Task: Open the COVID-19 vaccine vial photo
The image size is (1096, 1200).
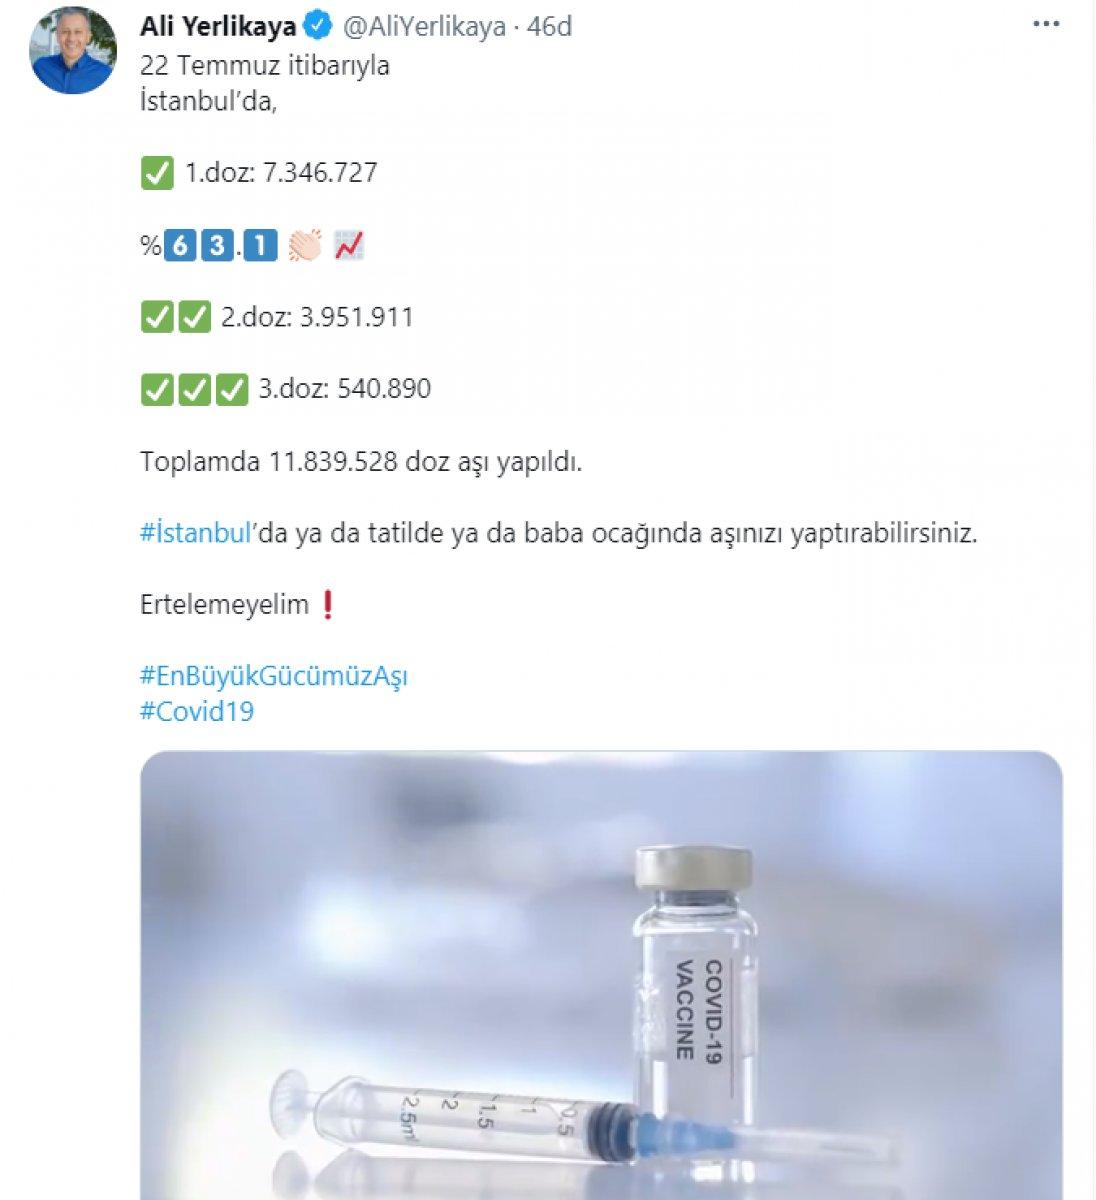Action: click(601, 975)
